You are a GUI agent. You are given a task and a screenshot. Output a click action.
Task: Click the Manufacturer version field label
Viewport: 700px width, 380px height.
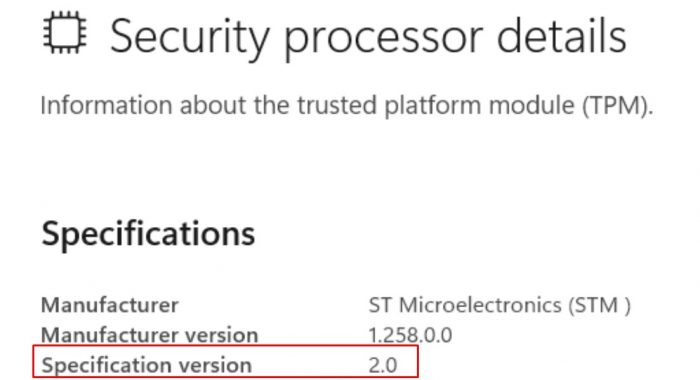150,335
